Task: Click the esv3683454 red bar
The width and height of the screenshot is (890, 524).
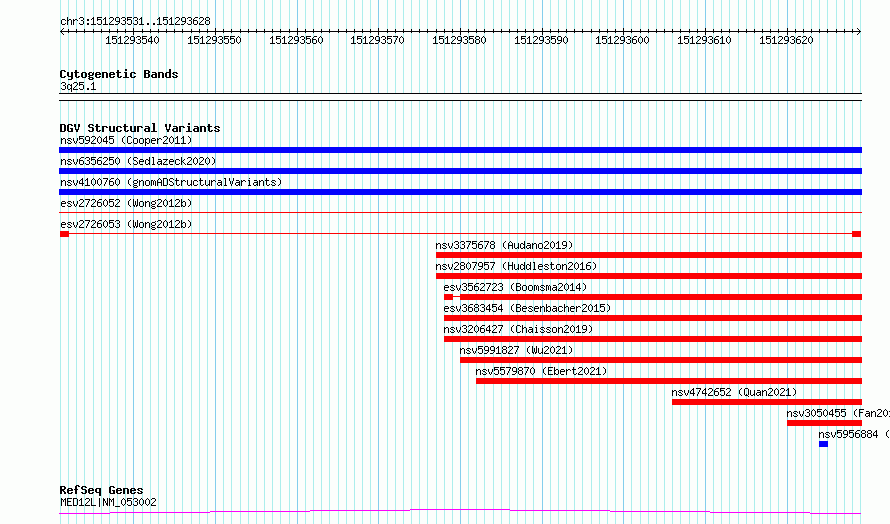Action: 653,318
